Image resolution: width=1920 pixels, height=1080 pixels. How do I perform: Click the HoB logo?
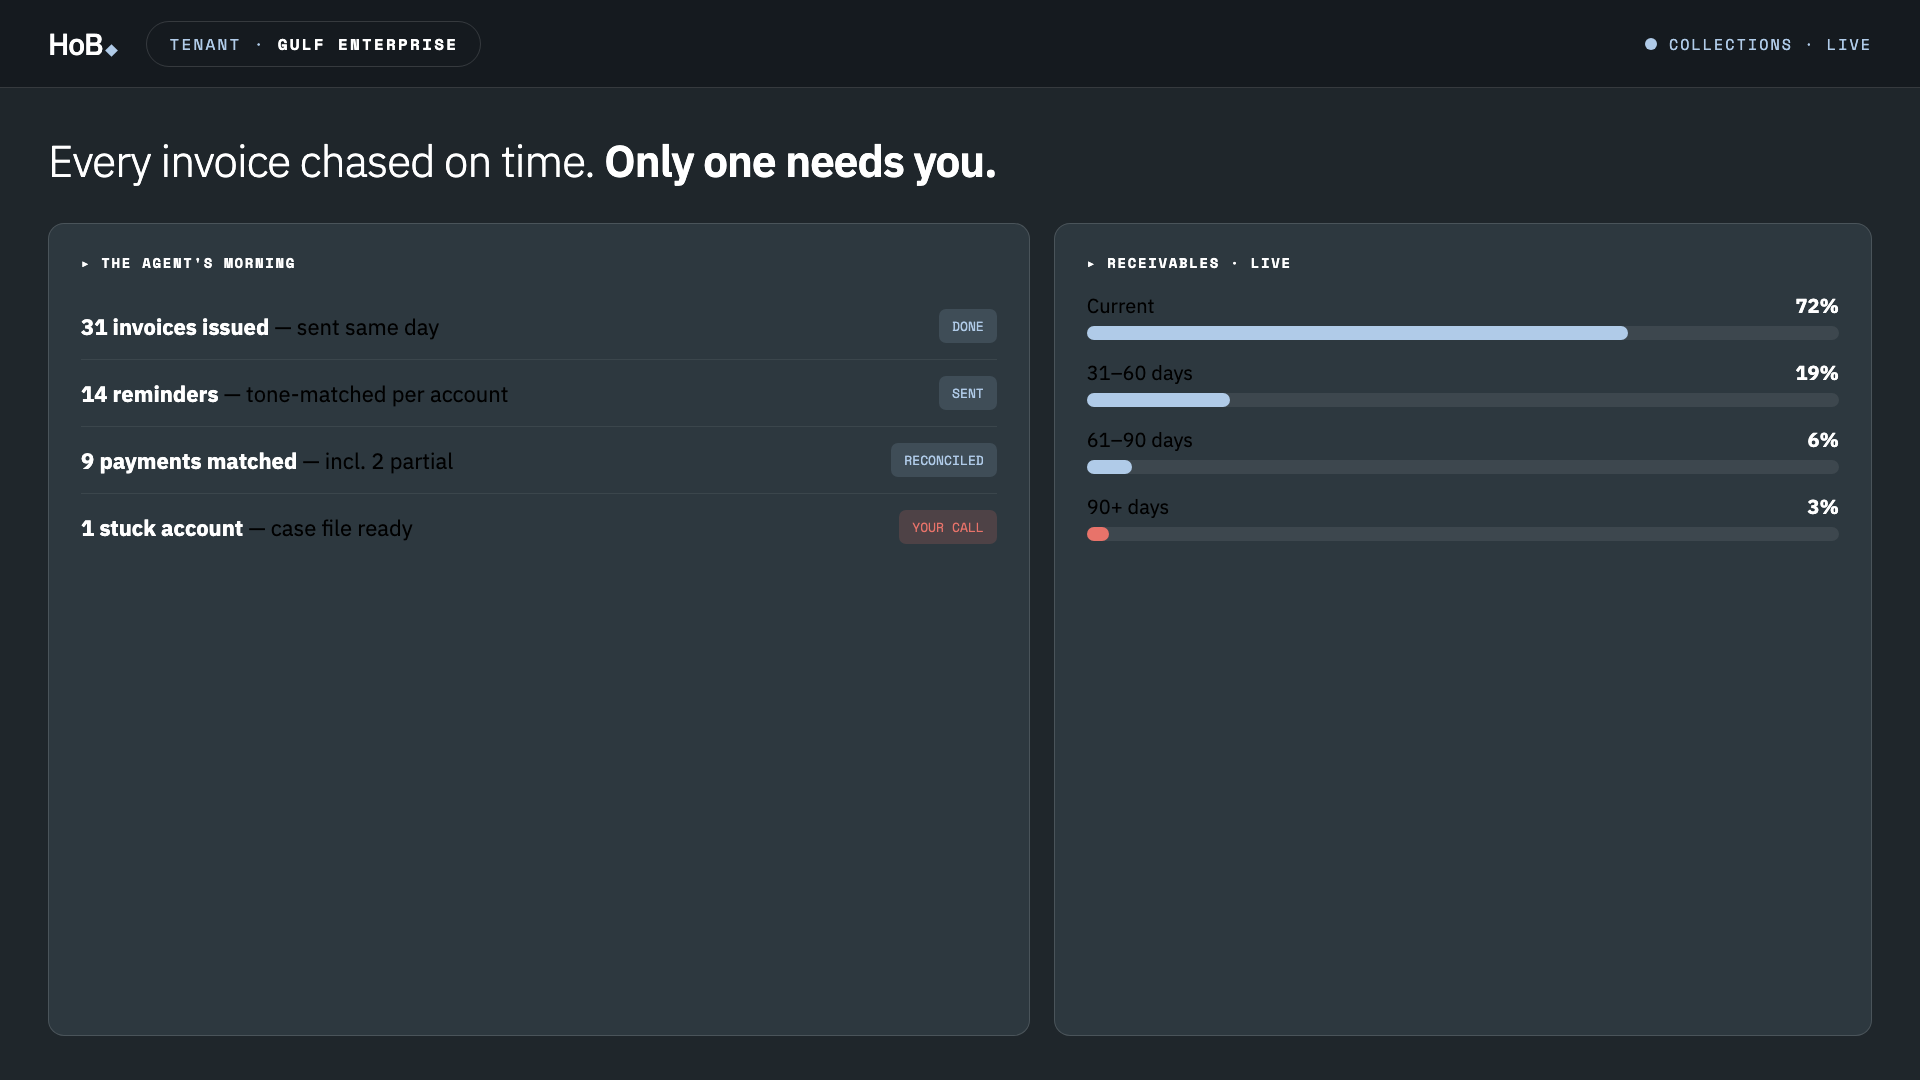click(x=83, y=45)
